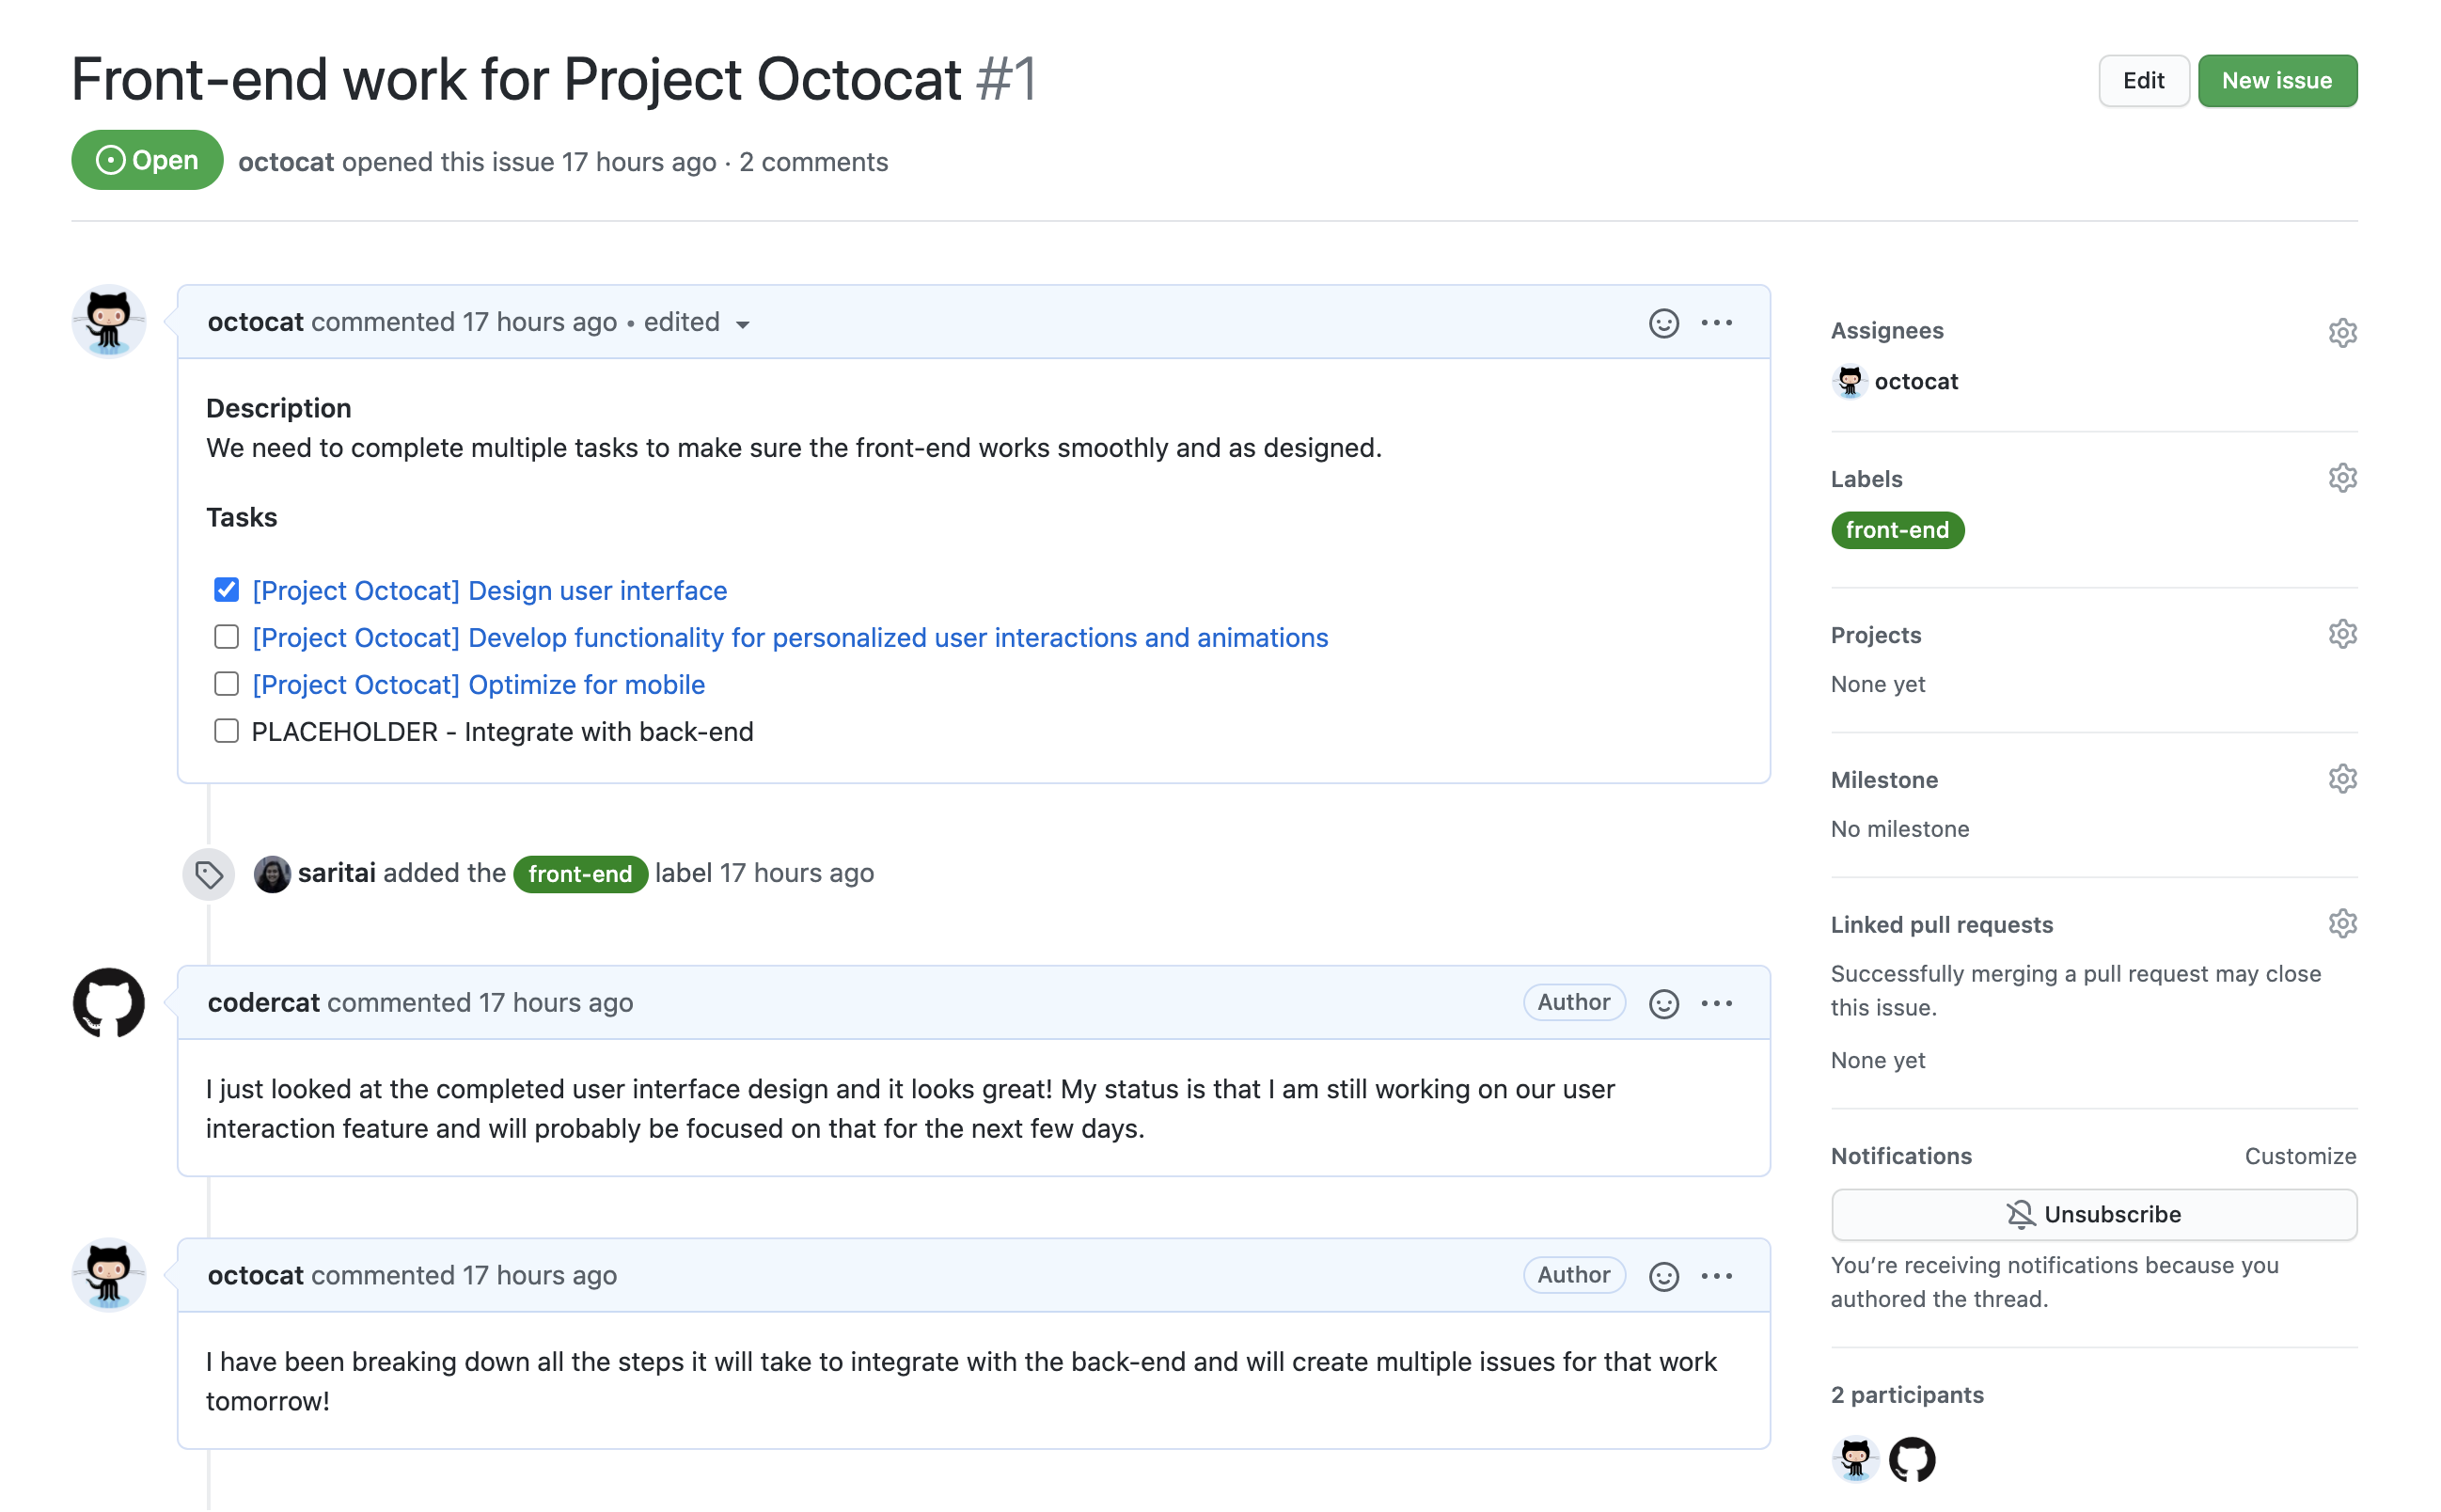Click the emoji reaction icon on octocat's comment
Viewport: 2441px width, 1512px height.
(x=1663, y=321)
